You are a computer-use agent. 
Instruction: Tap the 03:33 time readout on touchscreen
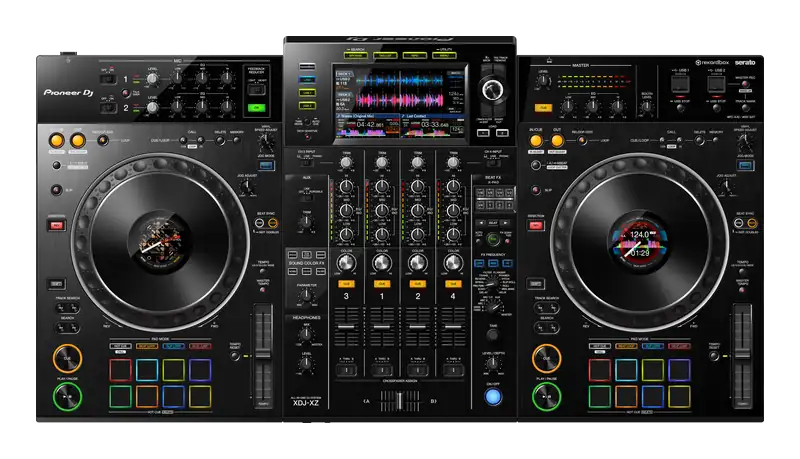(435, 124)
